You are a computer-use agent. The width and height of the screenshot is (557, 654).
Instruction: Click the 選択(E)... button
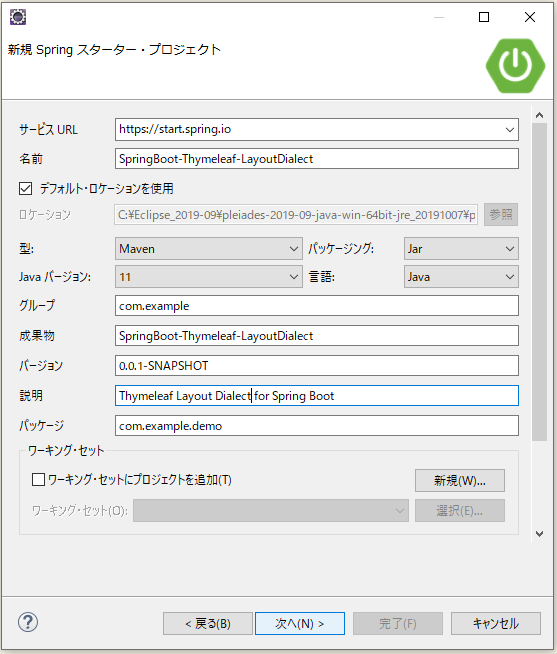(x=460, y=511)
